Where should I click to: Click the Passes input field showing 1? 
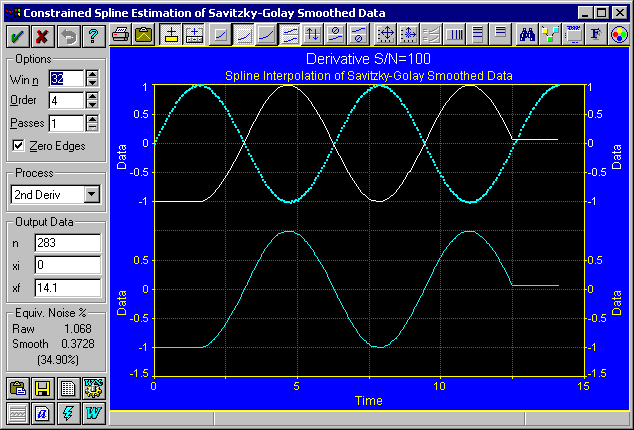tap(66, 123)
